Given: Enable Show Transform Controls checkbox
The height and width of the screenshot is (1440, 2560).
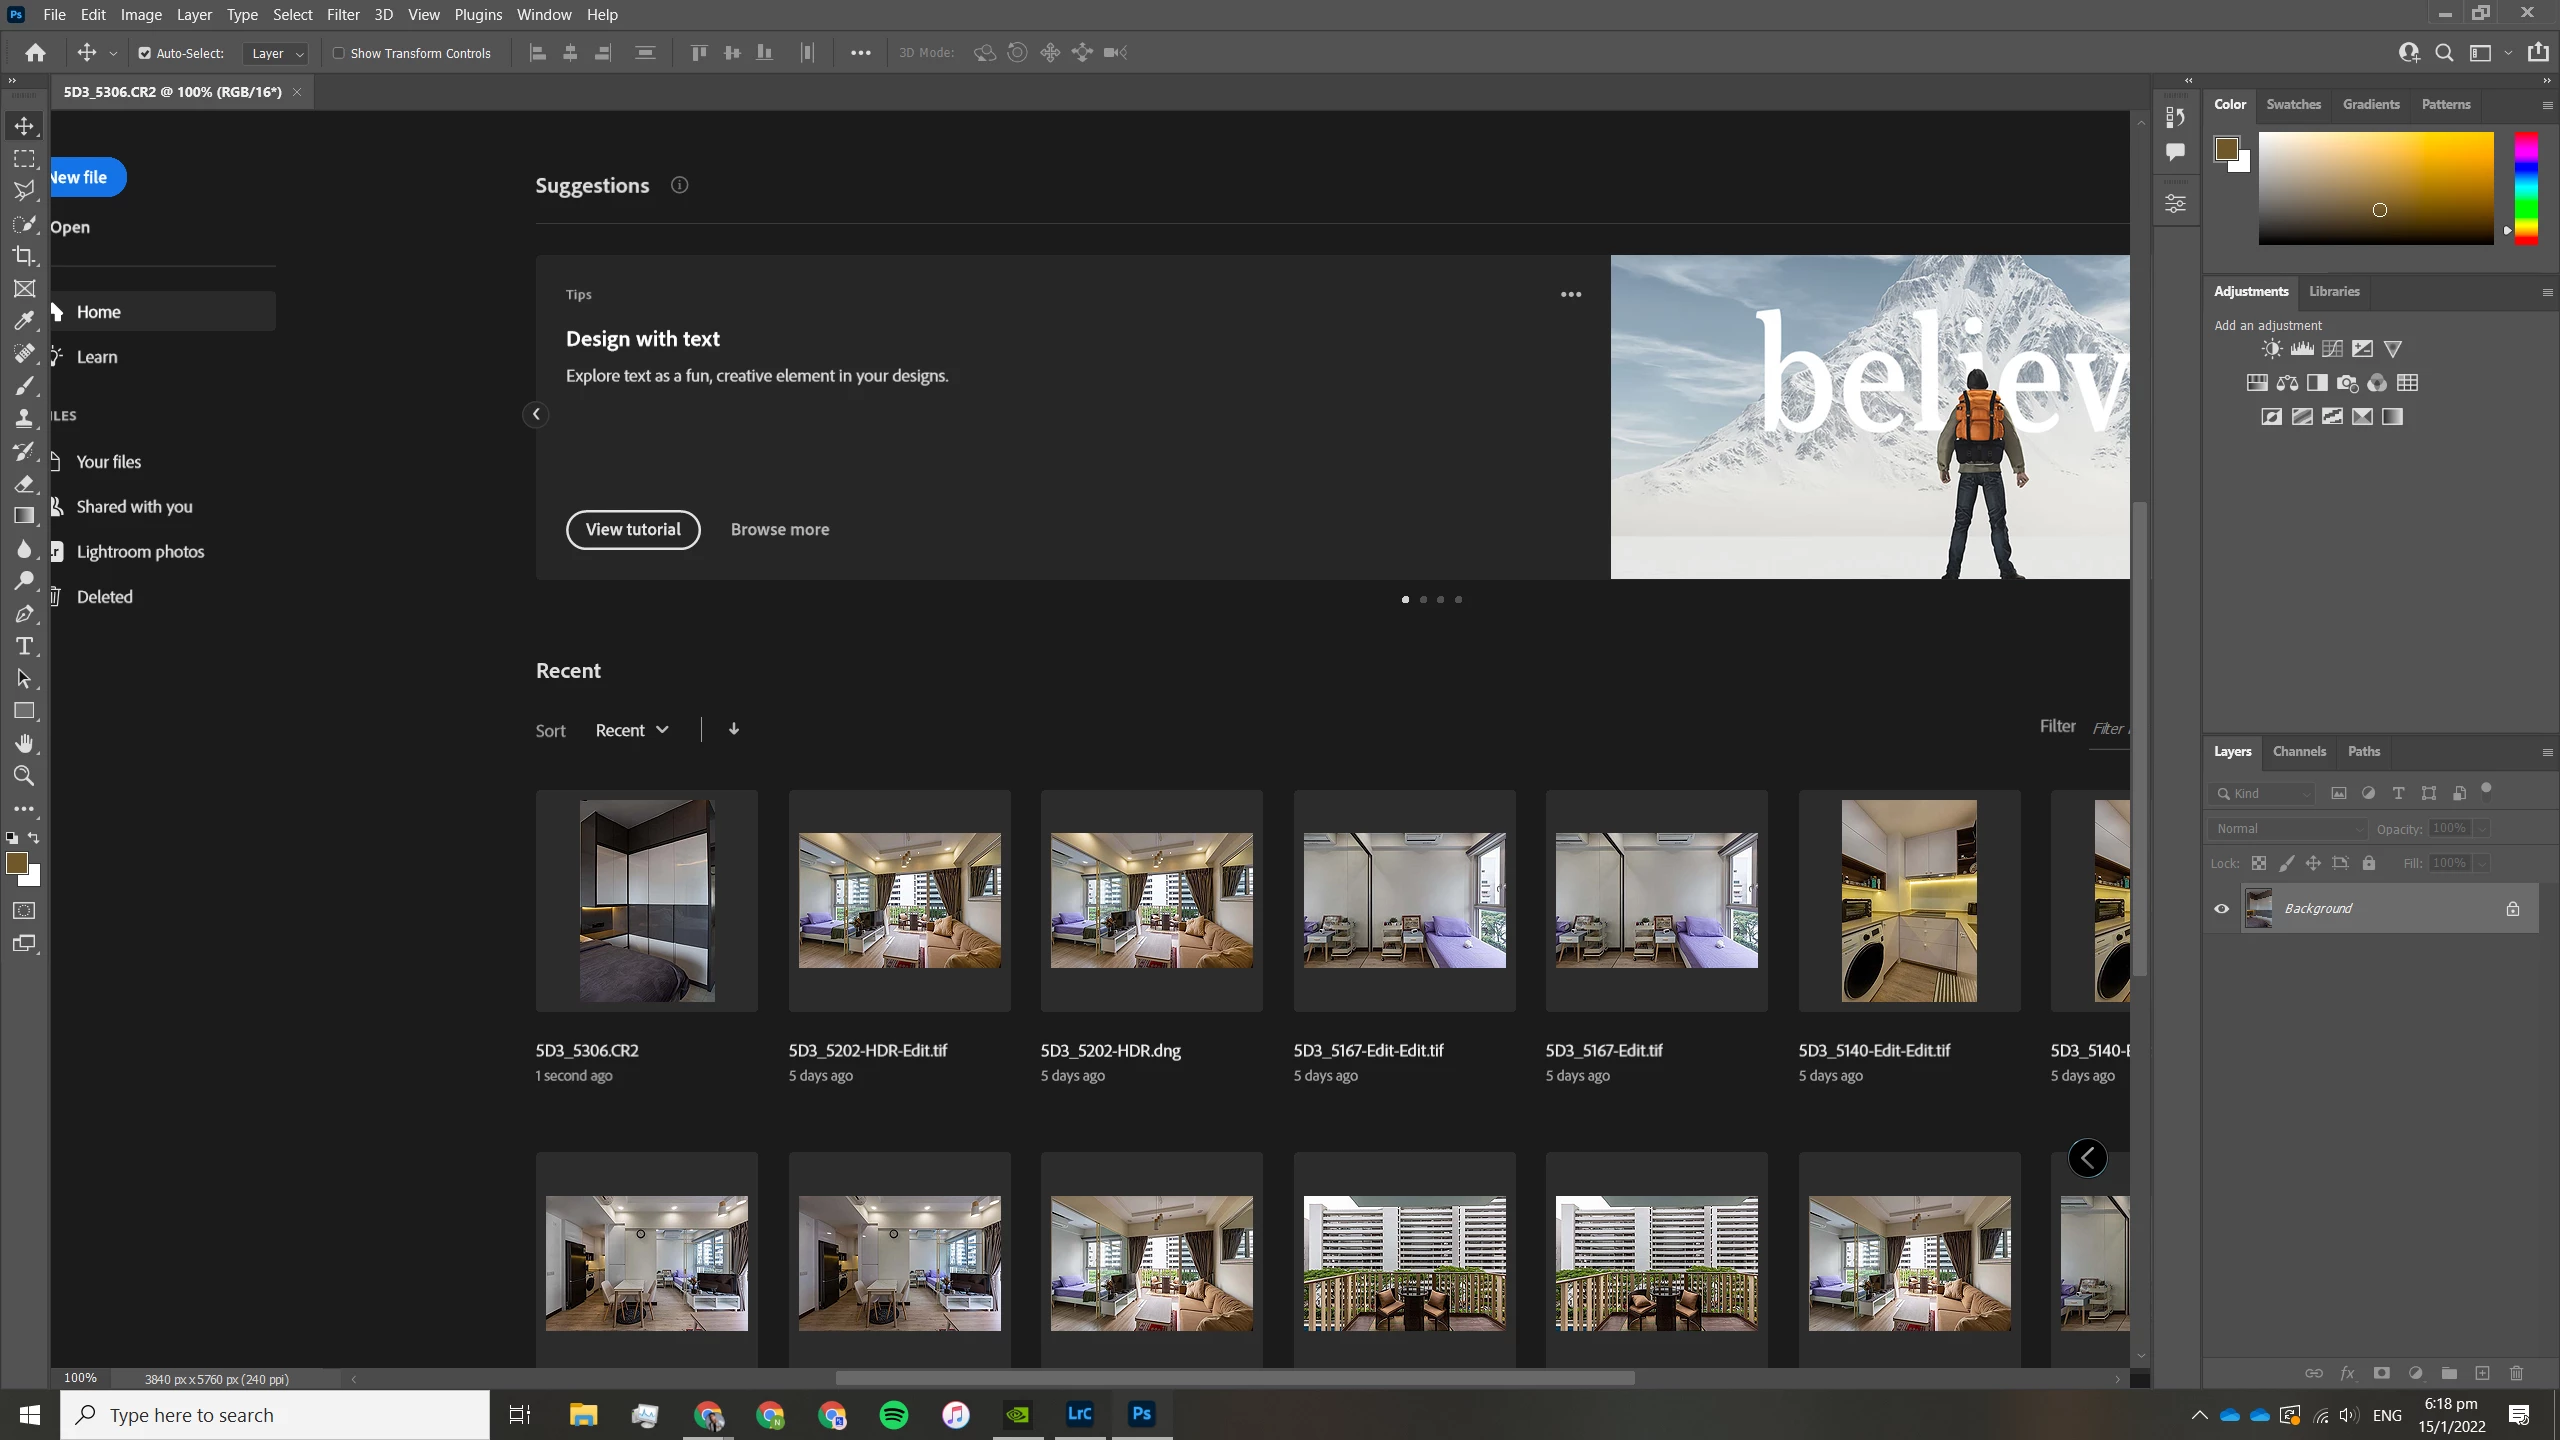Looking at the screenshot, I should coord(339,53).
